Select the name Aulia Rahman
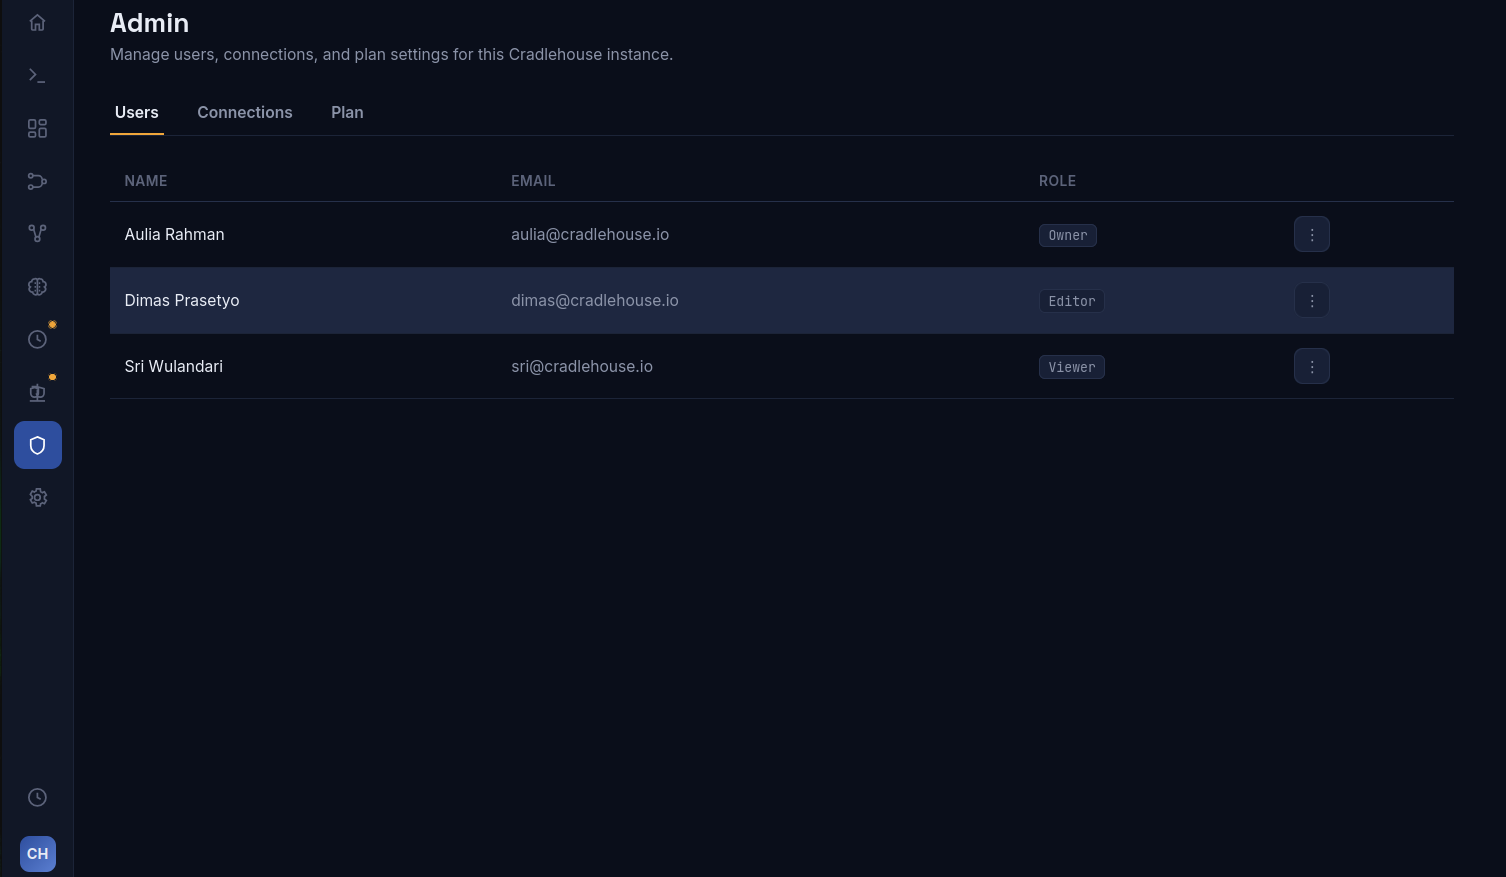Viewport: 1506px width, 877px height. (175, 234)
